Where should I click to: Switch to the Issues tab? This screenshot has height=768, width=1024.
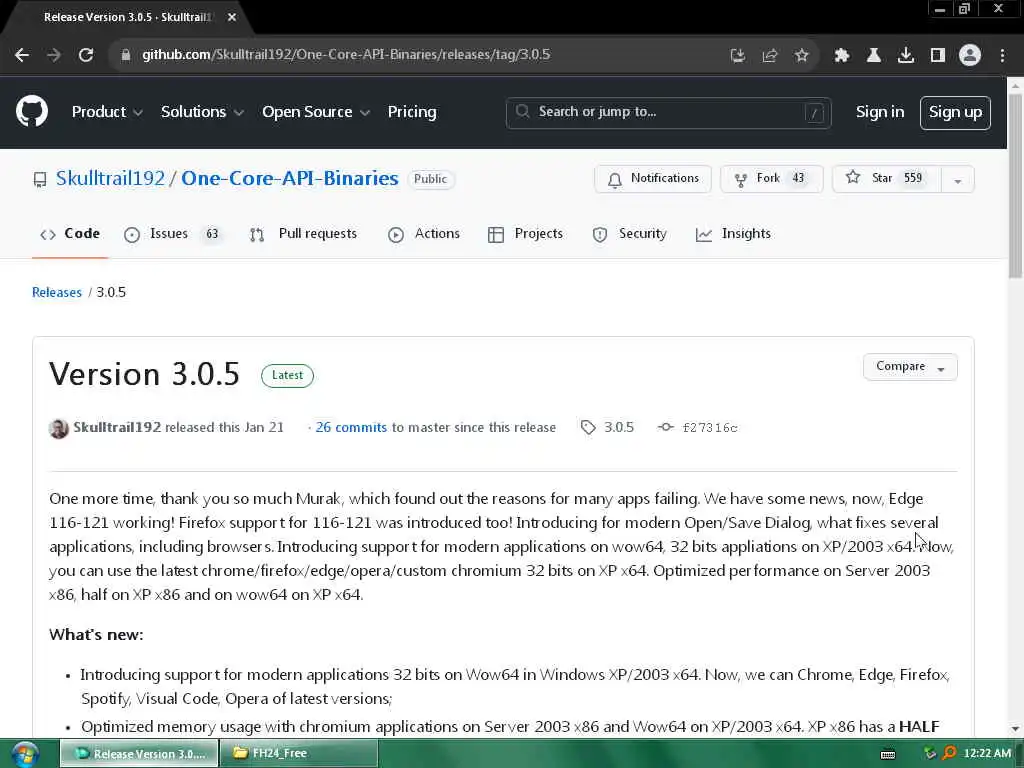pyautogui.click(x=173, y=234)
